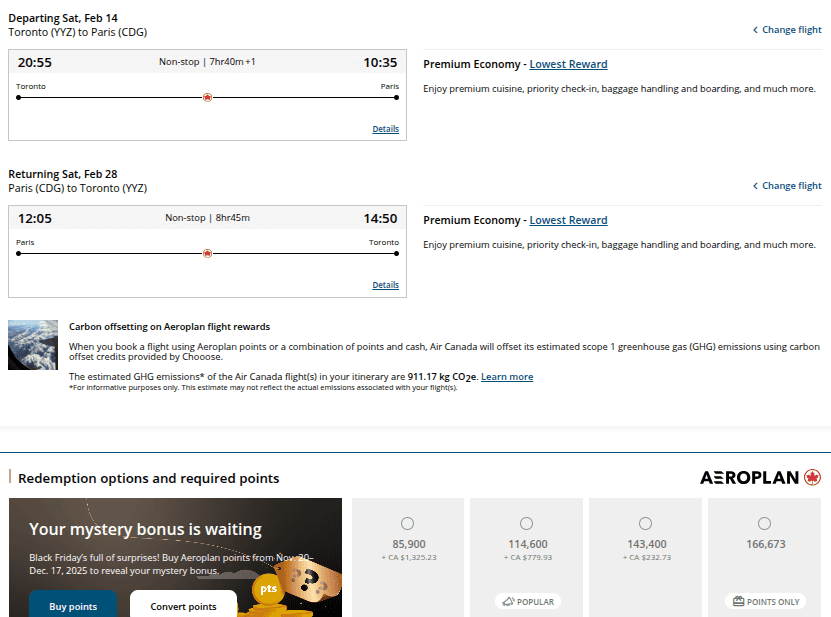The width and height of the screenshot is (831, 617).
Task: Click the Air Canada maple leaf on returning flight line
Action: tap(207, 253)
